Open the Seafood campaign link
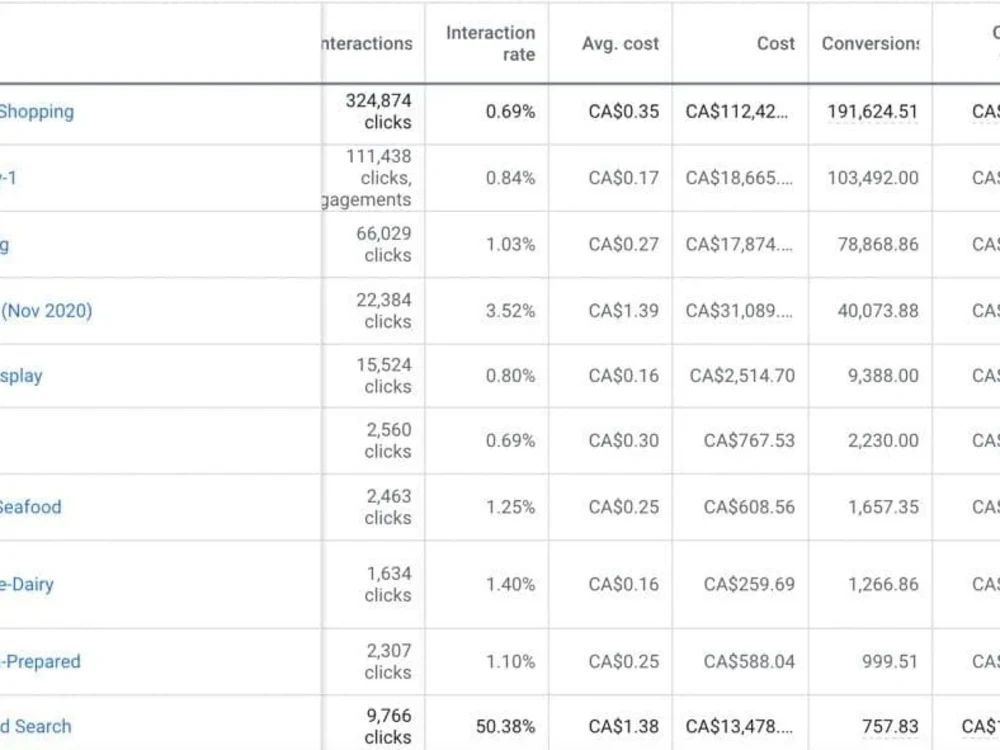This screenshot has width=1000, height=750. point(31,507)
